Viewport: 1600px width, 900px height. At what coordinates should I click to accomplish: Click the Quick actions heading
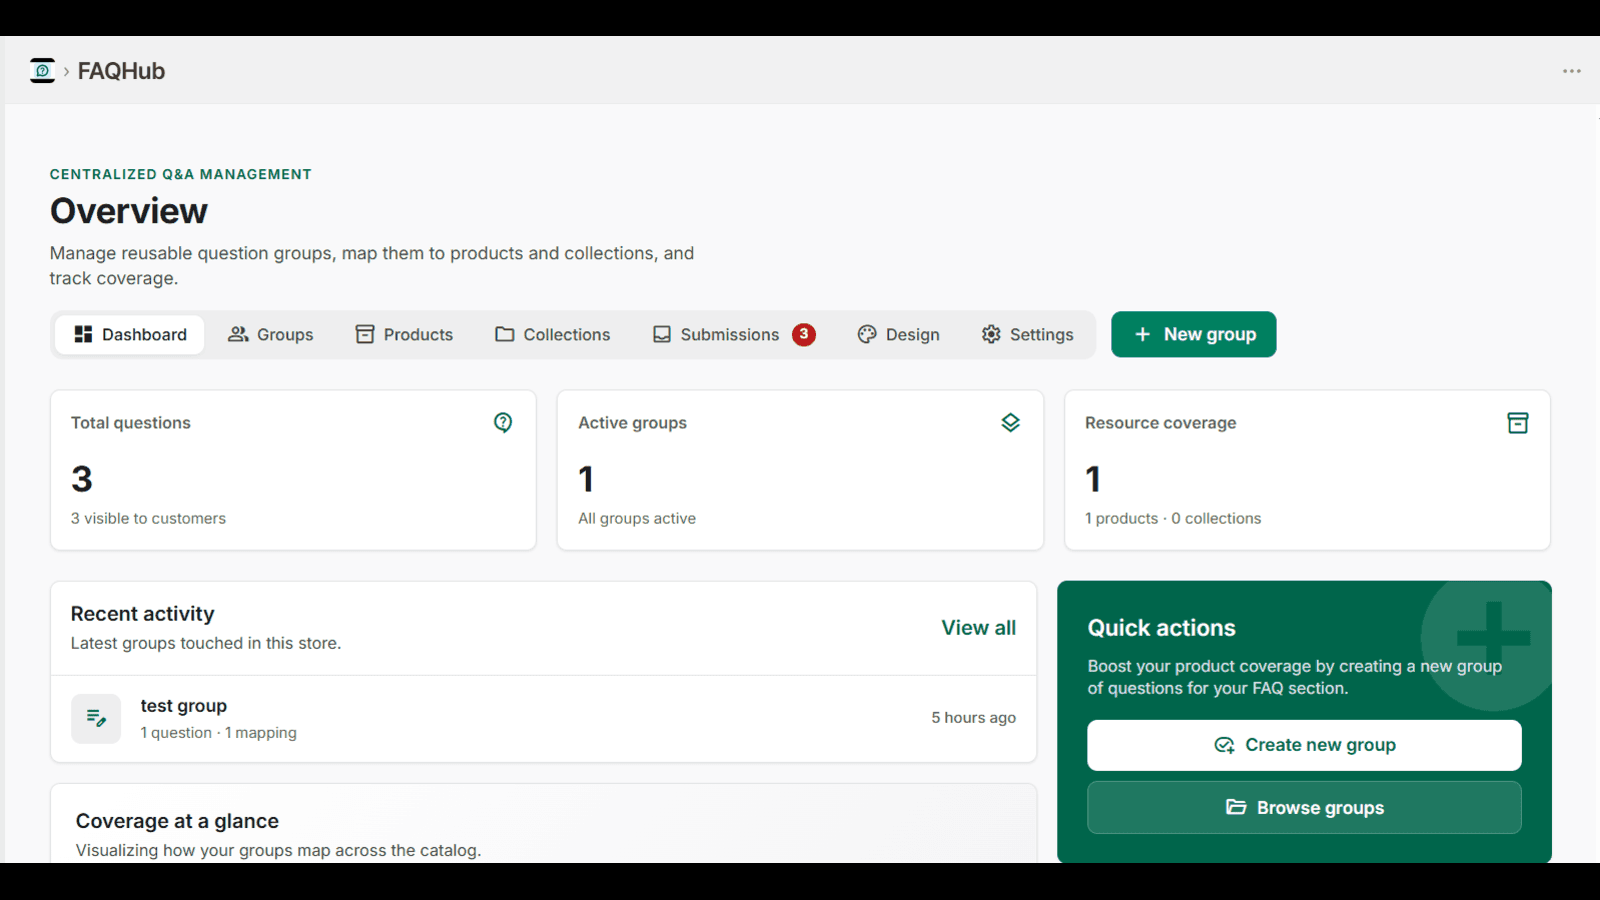click(1161, 628)
